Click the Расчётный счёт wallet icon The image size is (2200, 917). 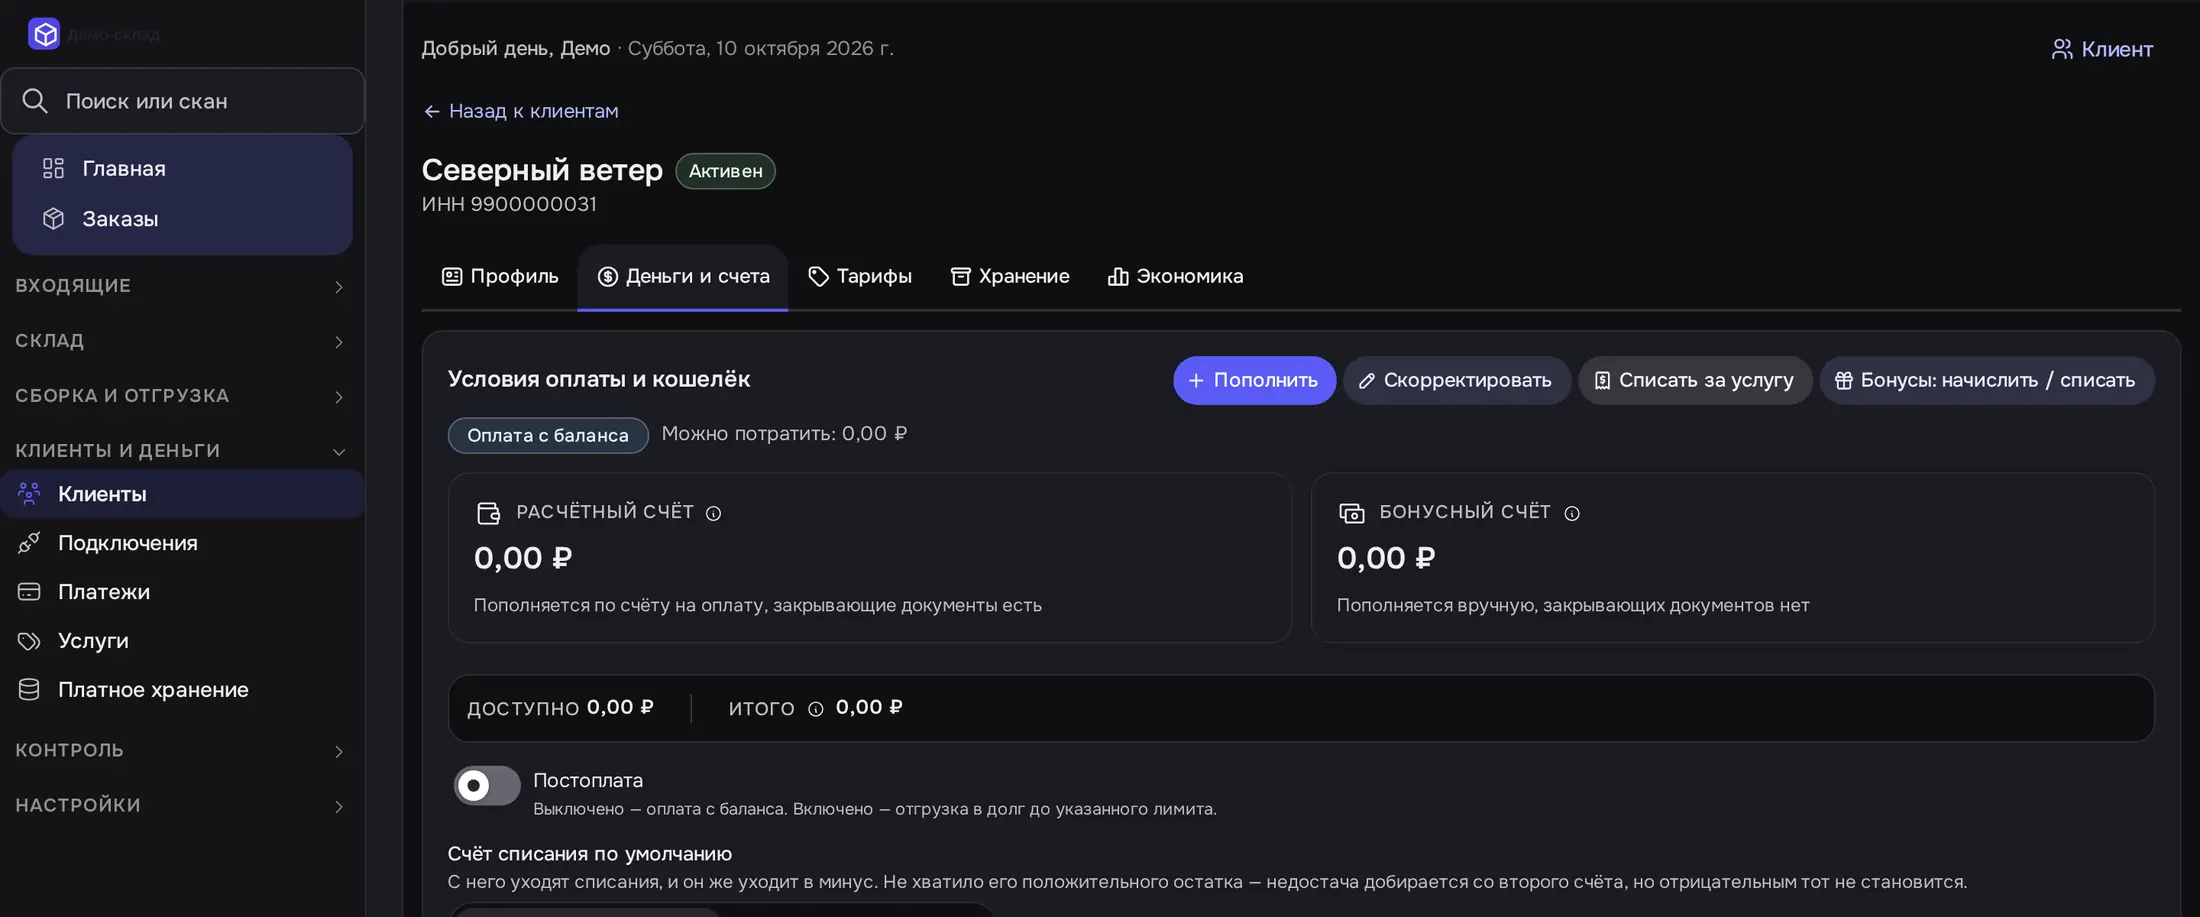(x=488, y=513)
